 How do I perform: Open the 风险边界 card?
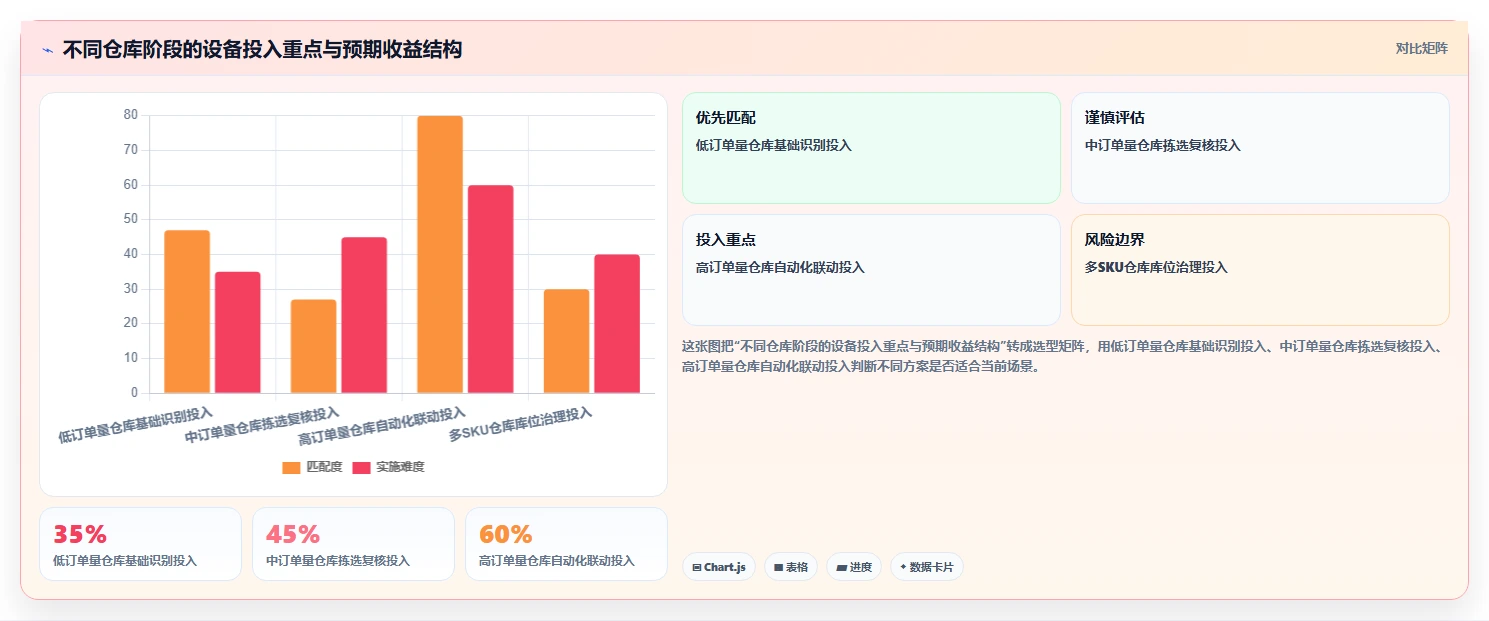click(x=1260, y=270)
